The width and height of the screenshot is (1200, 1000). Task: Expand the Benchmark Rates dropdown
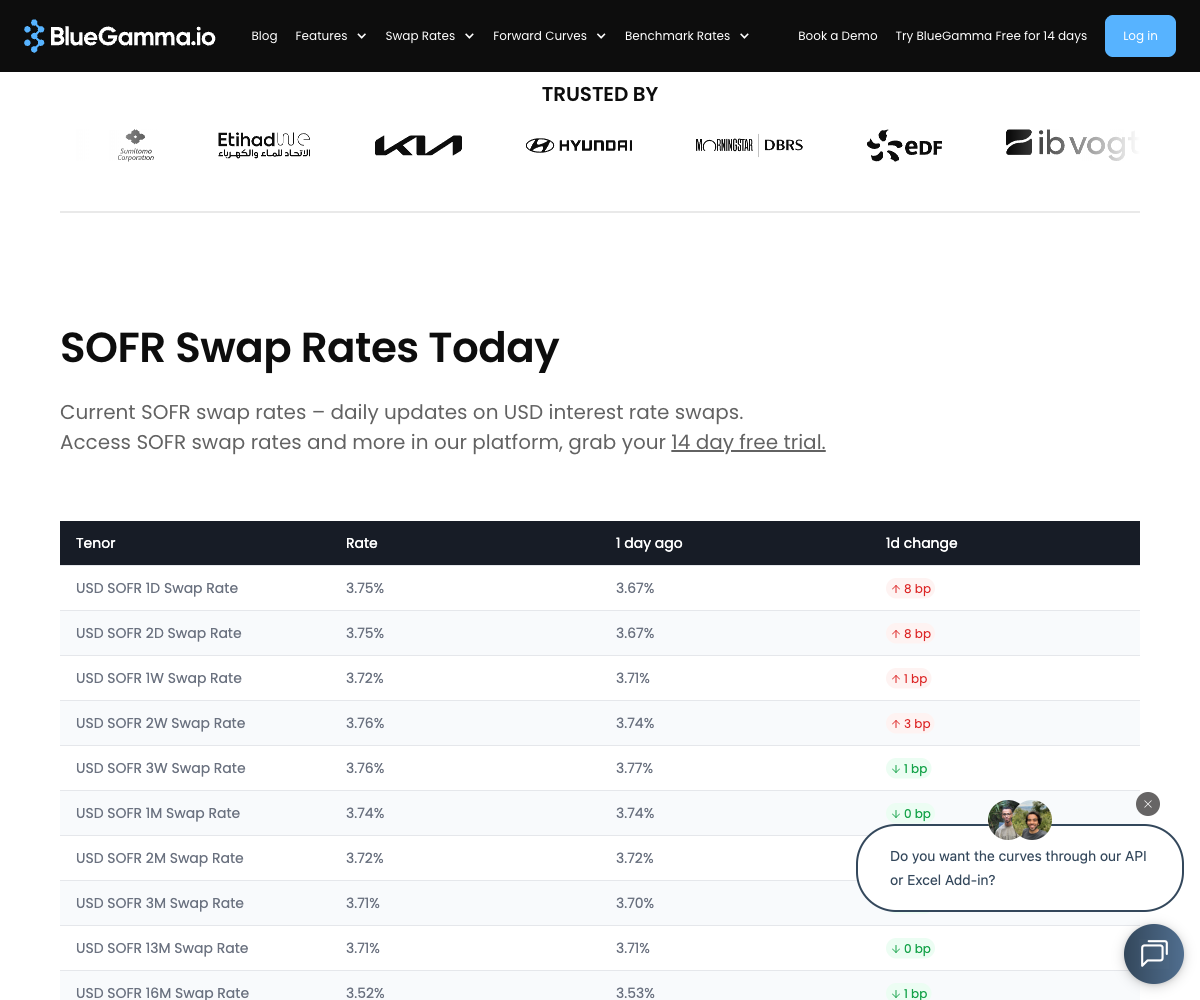(x=687, y=35)
